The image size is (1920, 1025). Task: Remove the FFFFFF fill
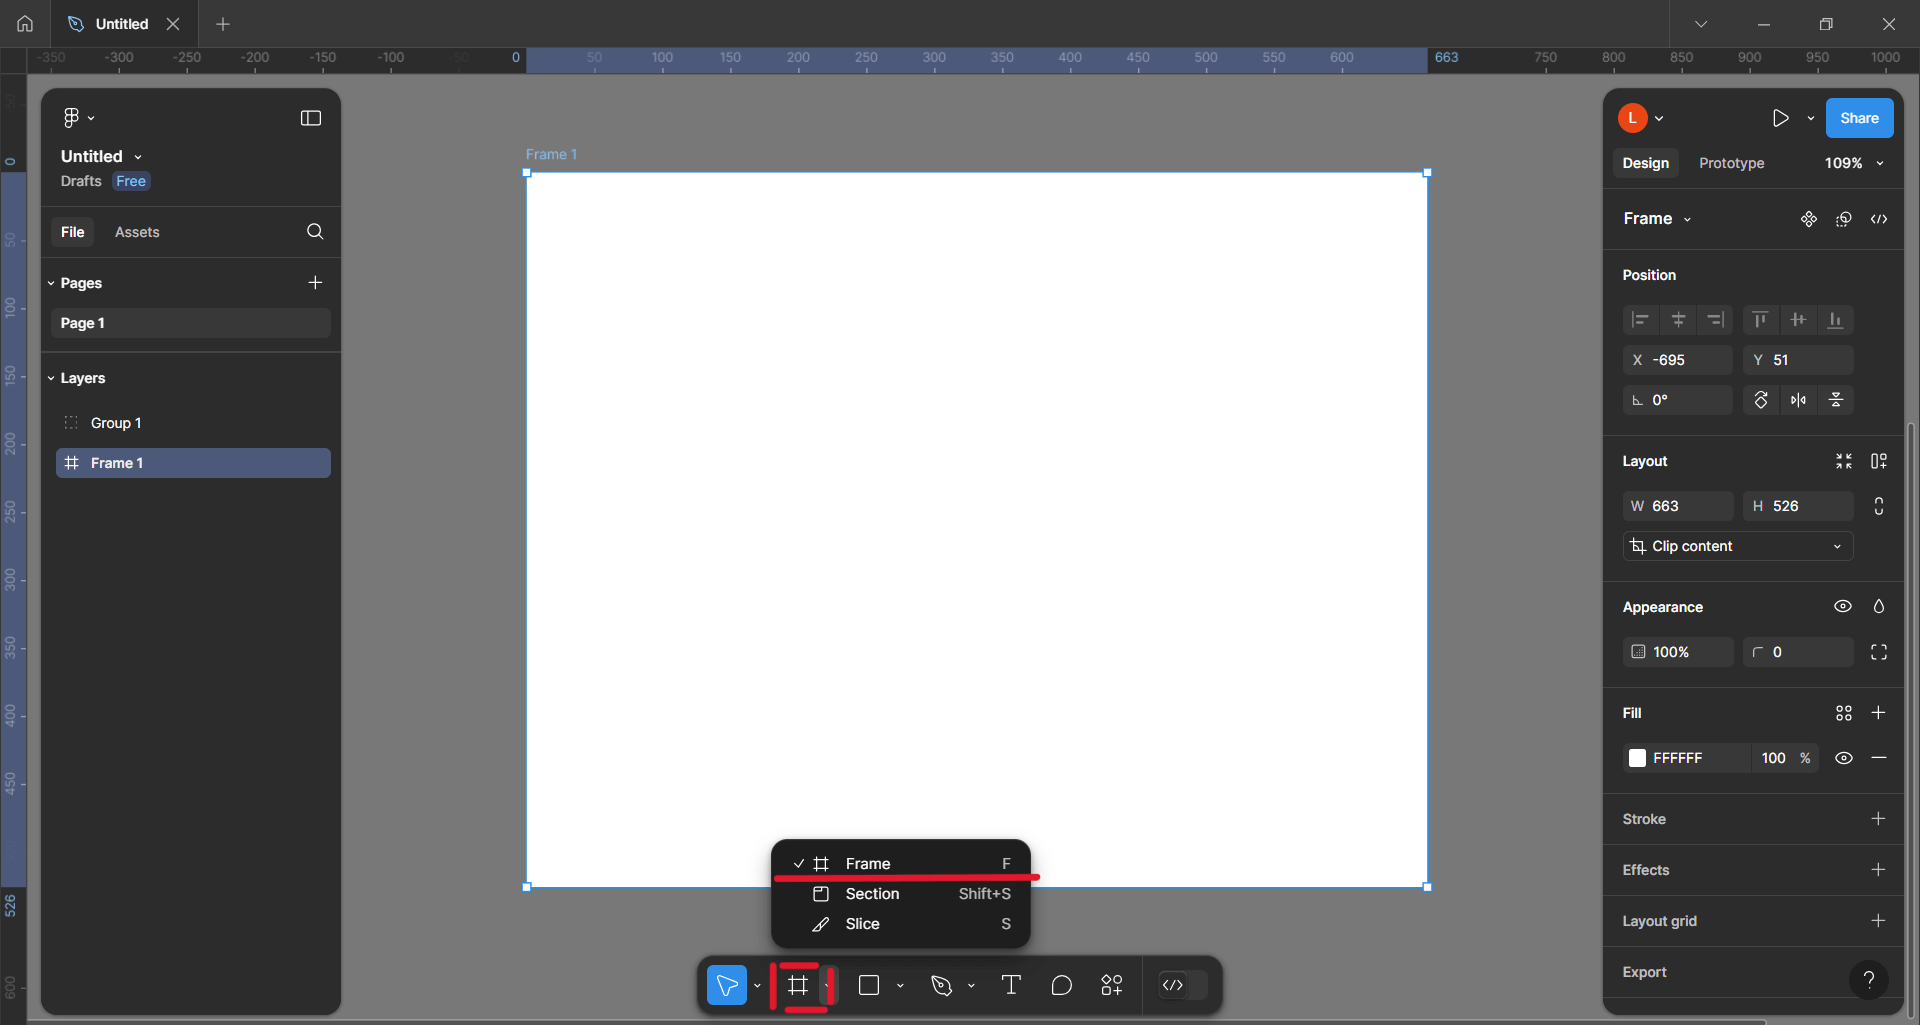1879,758
